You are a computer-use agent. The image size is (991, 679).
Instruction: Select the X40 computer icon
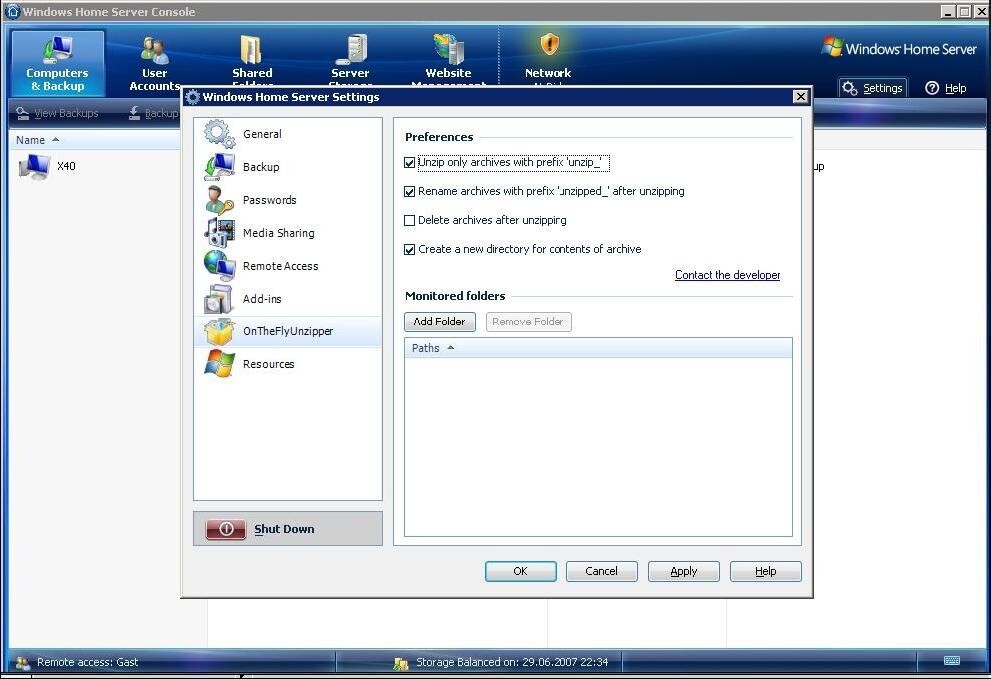[34, 167]
